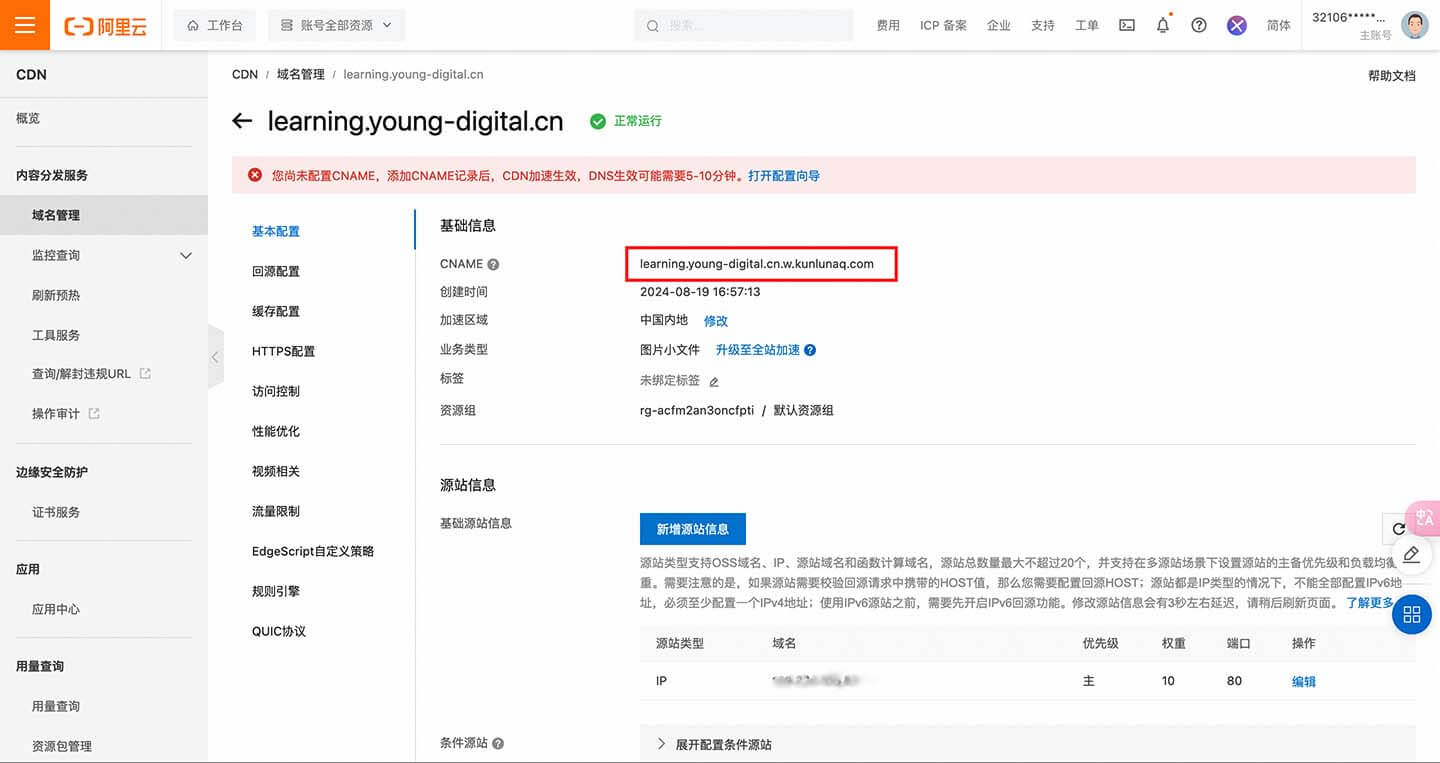Open the 工作台 home button

coord(215,26)
